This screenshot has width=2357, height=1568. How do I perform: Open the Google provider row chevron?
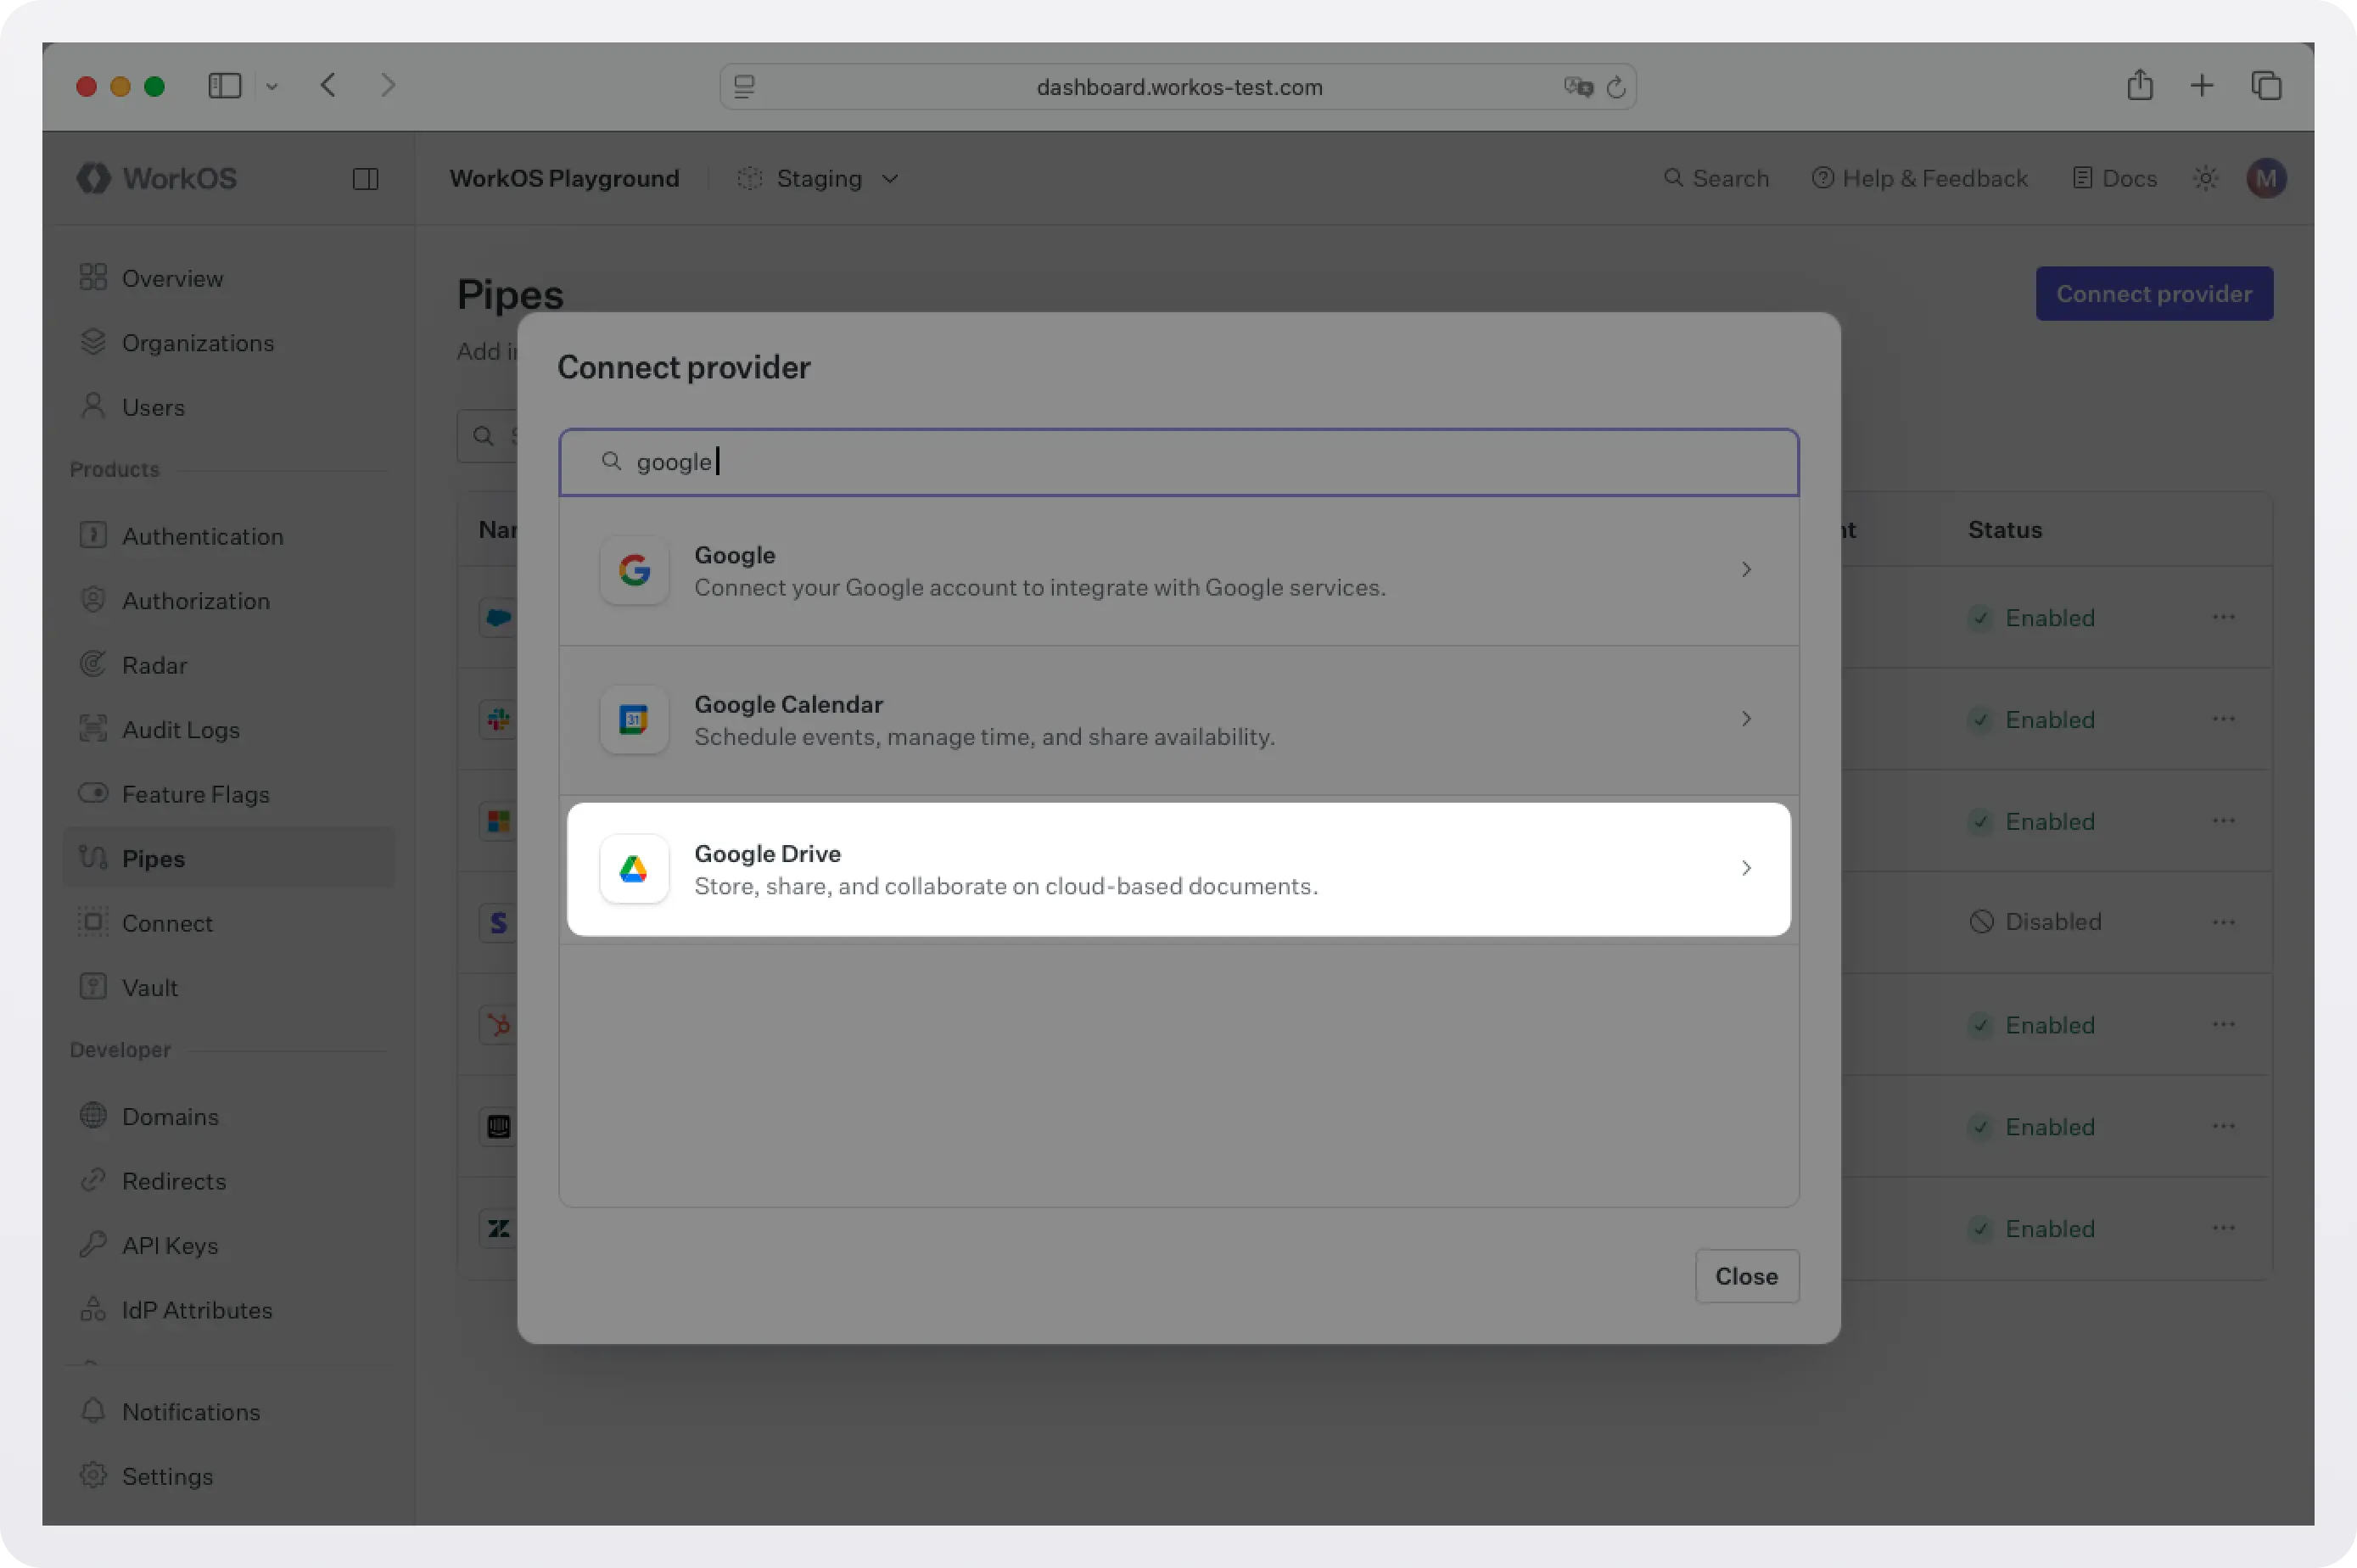click(1746, 569)
